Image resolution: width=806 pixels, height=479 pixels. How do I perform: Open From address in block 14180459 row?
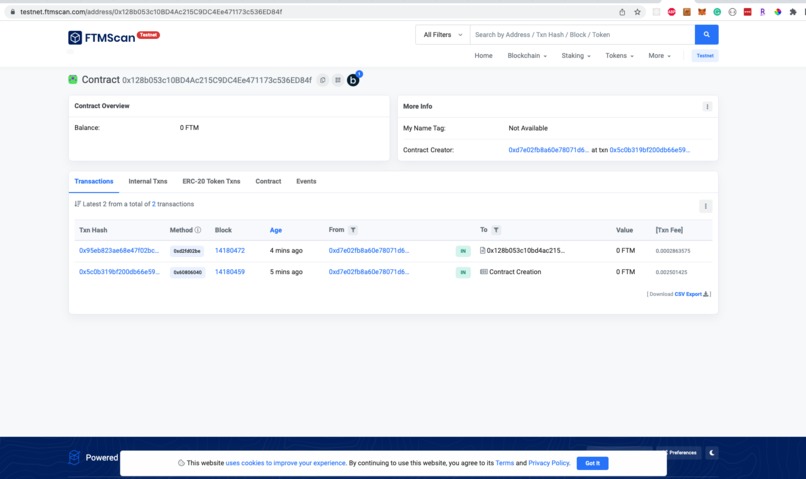coord(369,272)
